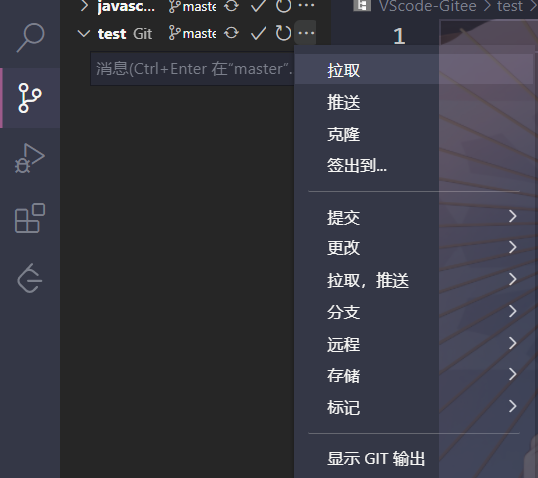Expand the 分支 submenu
This screenshot has width=538, height=478.
[x=414, y=312]
